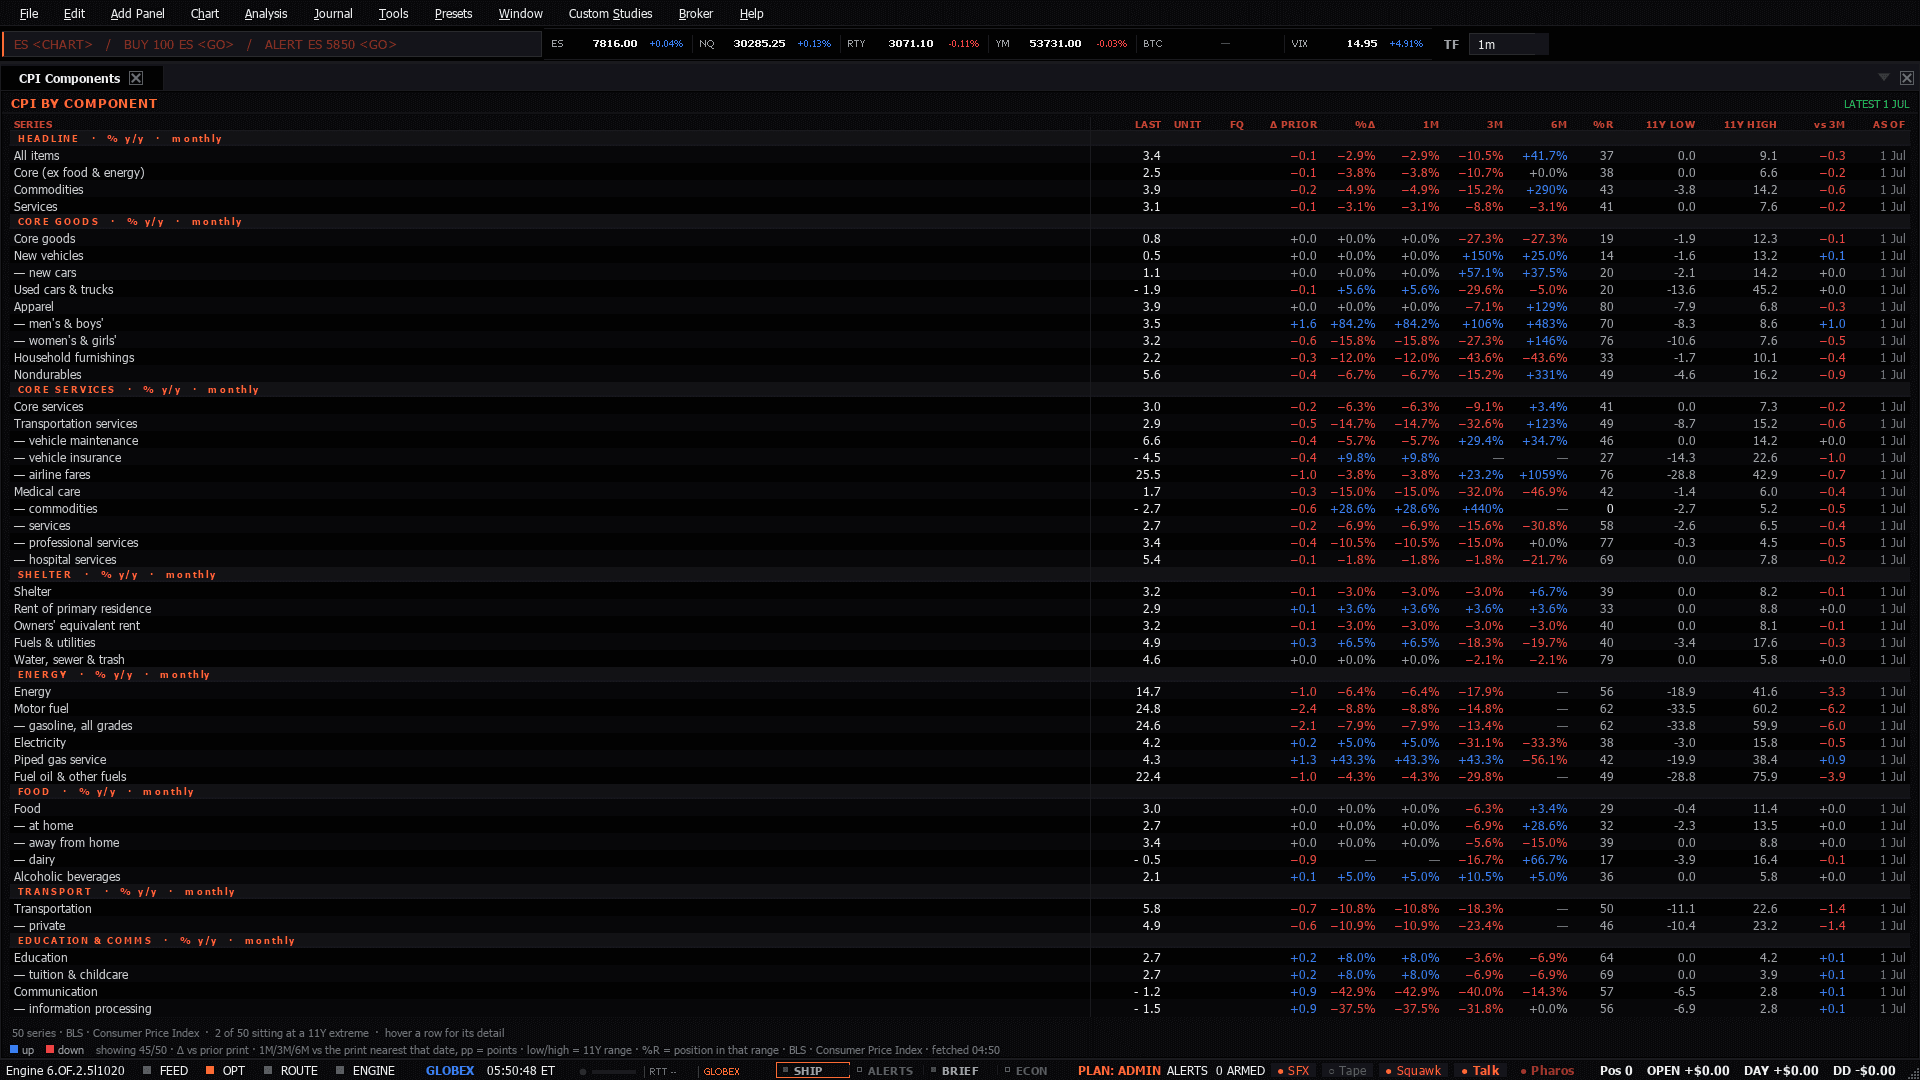The width and height of the screenshot is (1920, 1080).
Task: Open the timeframe 1m dropdown
Action: coord(1508,44)
